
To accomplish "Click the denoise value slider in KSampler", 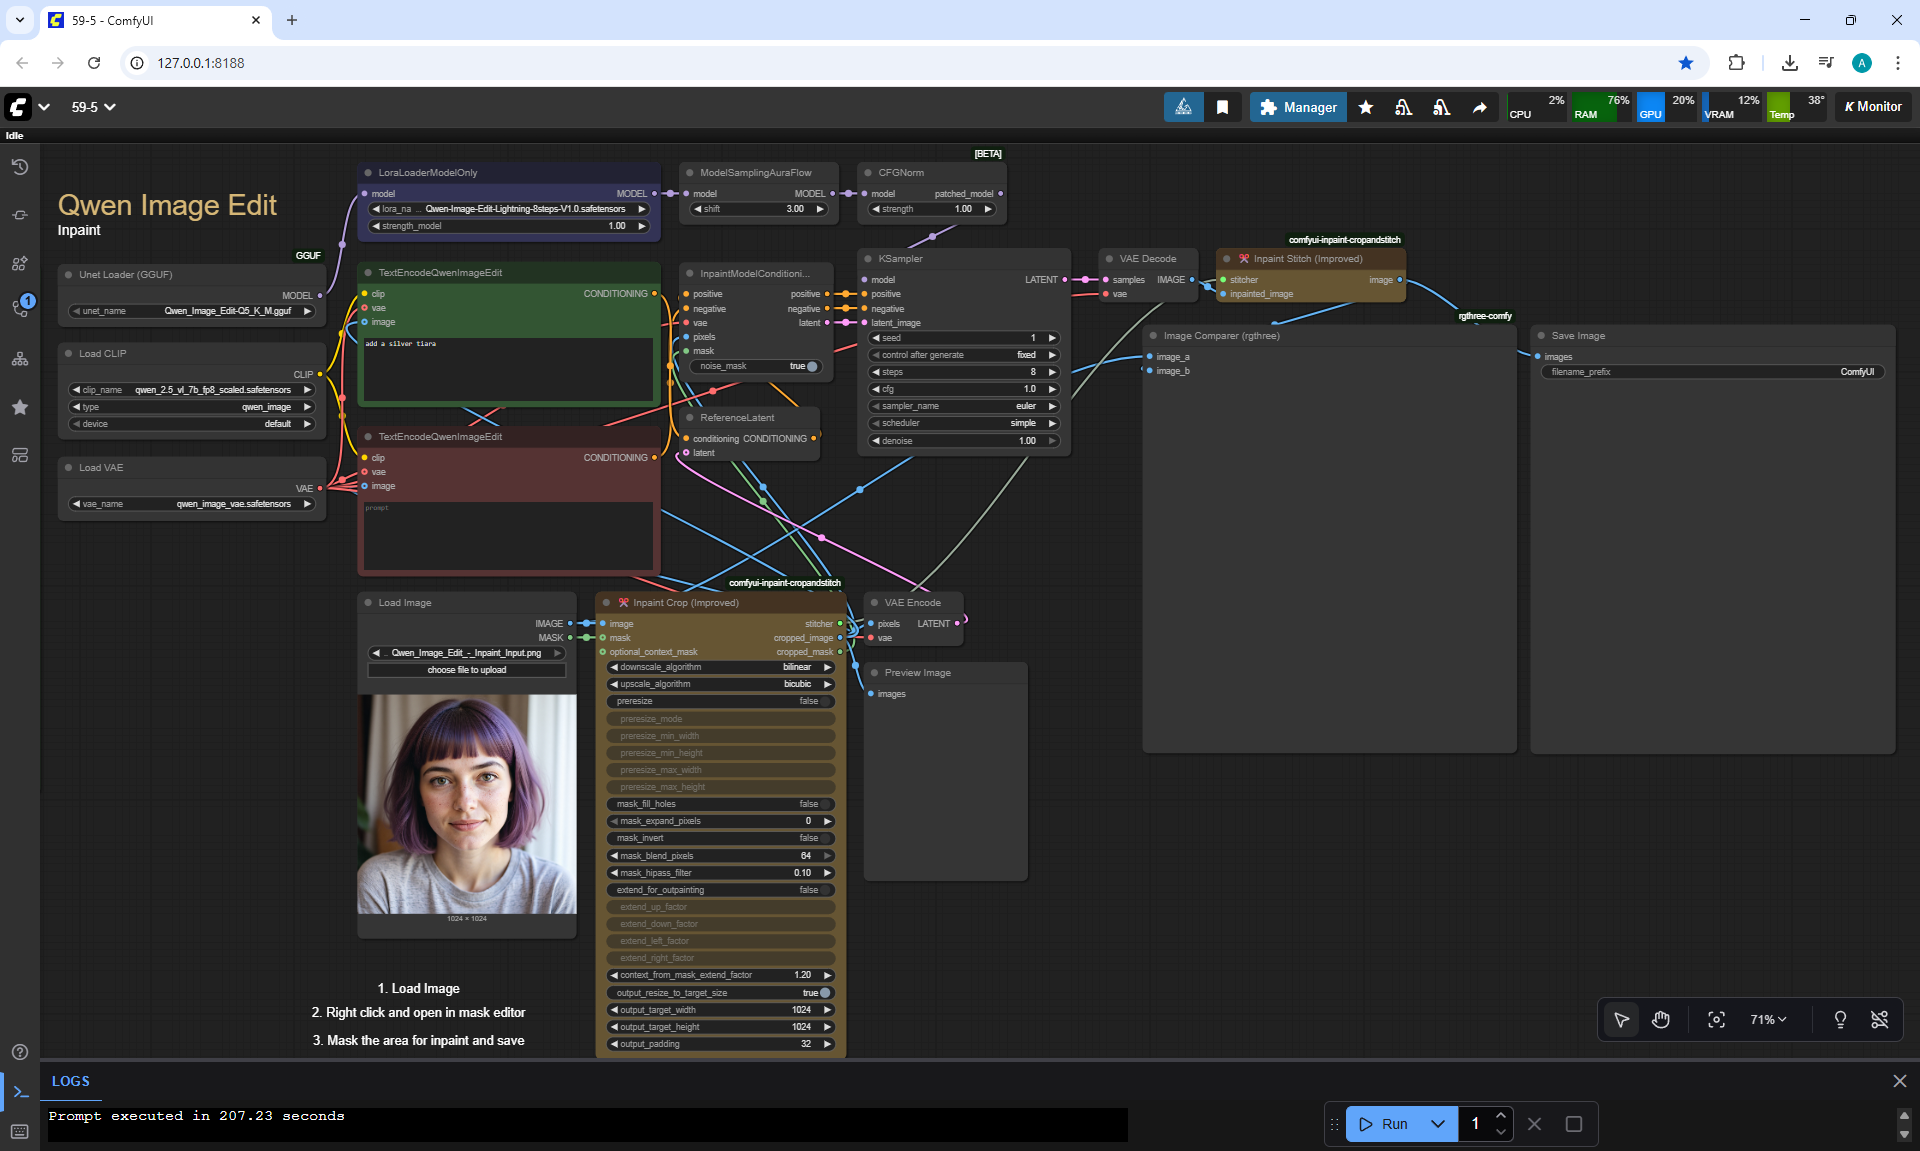I will pyautogui.click(x=965, y=441).
